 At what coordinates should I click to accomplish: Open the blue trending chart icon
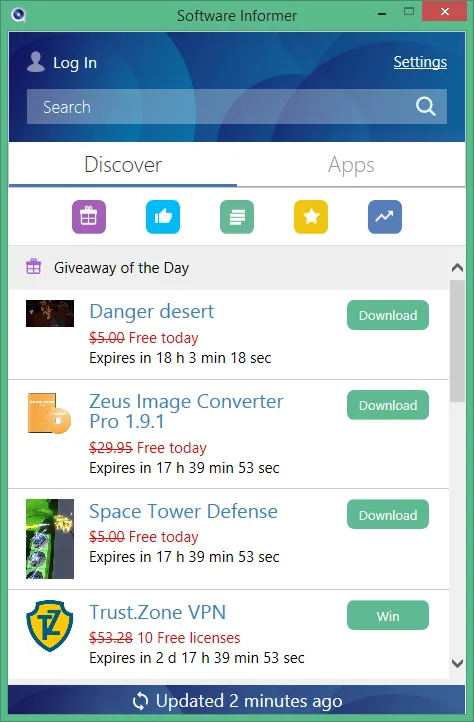coord(385,217)
